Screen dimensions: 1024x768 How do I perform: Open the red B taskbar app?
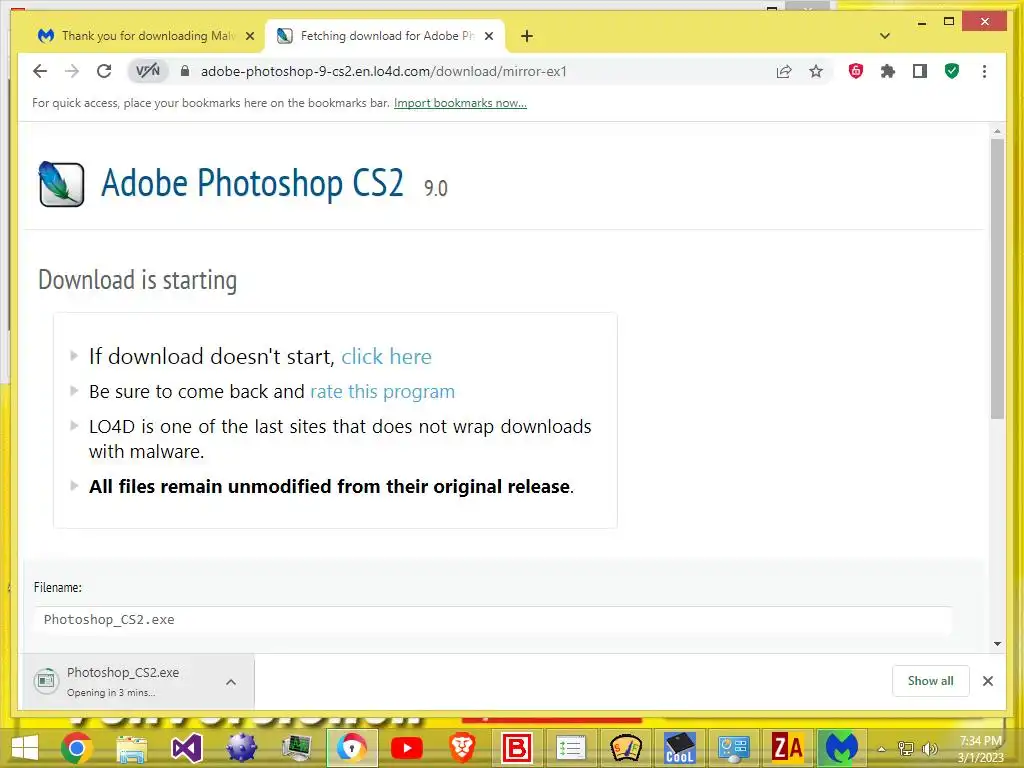click(x=517, y=748)
